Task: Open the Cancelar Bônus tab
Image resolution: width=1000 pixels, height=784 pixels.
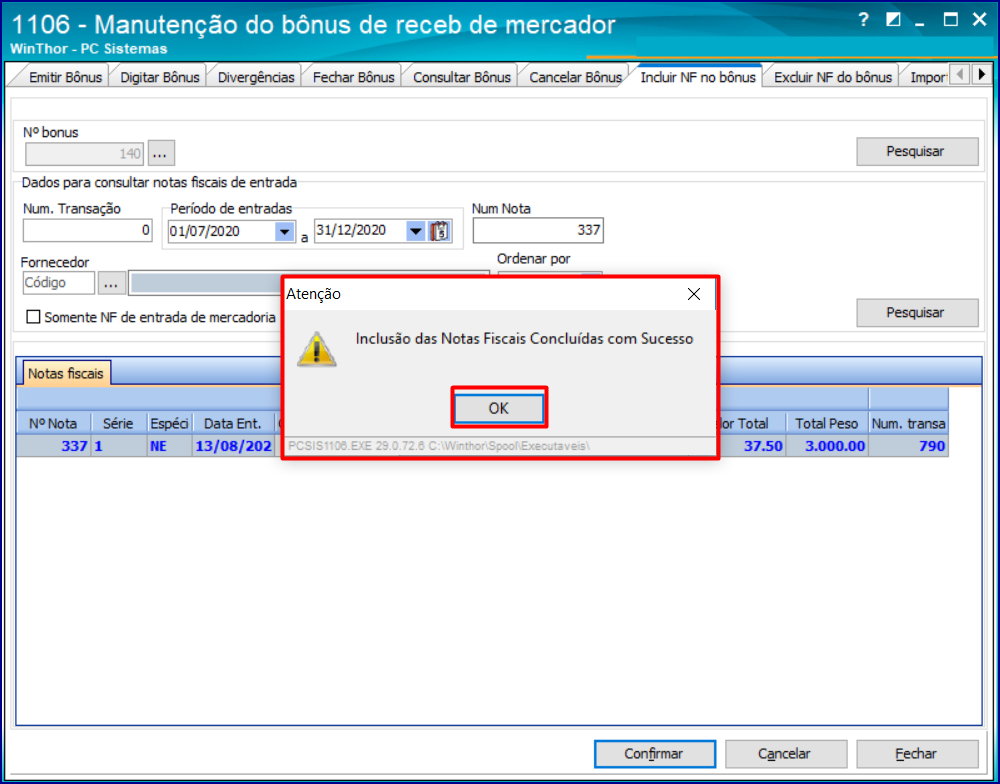Action: pos(575,77)
